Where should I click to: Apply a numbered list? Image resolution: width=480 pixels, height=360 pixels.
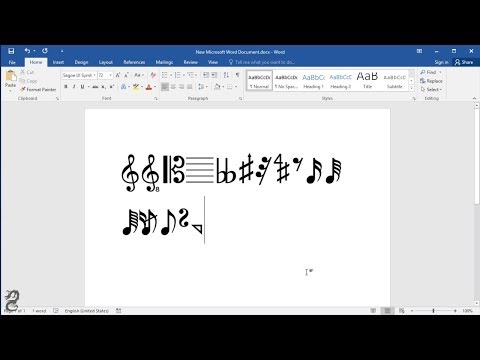coord(177,75)
